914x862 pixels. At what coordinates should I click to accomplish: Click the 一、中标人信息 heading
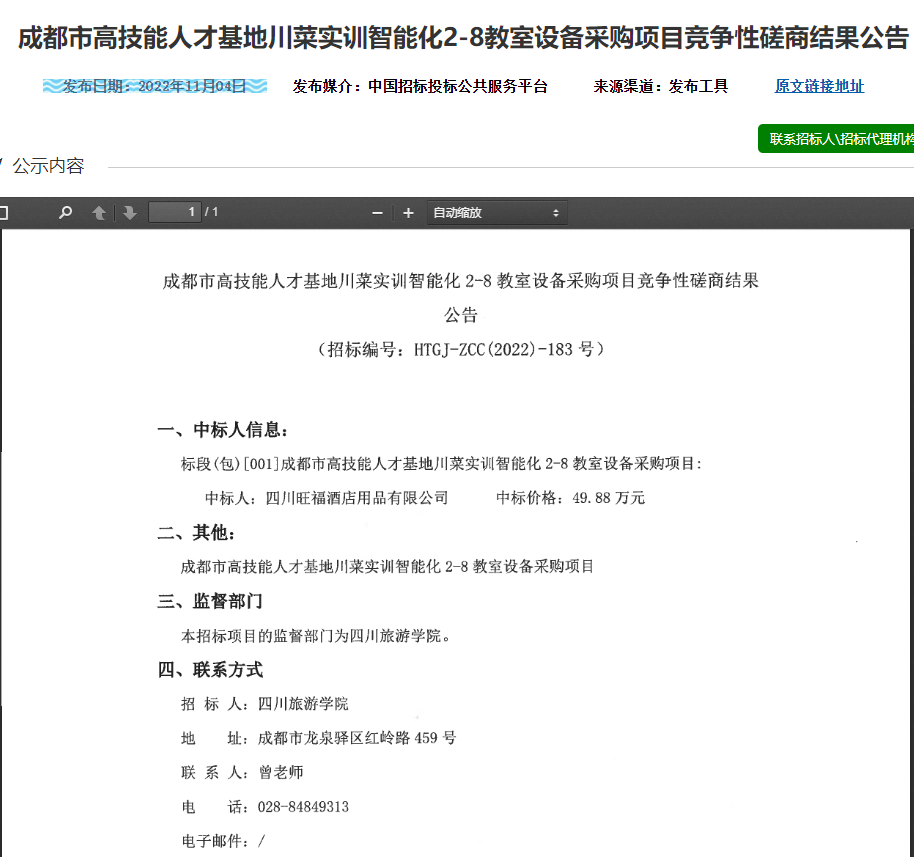(x=223, y=430)
